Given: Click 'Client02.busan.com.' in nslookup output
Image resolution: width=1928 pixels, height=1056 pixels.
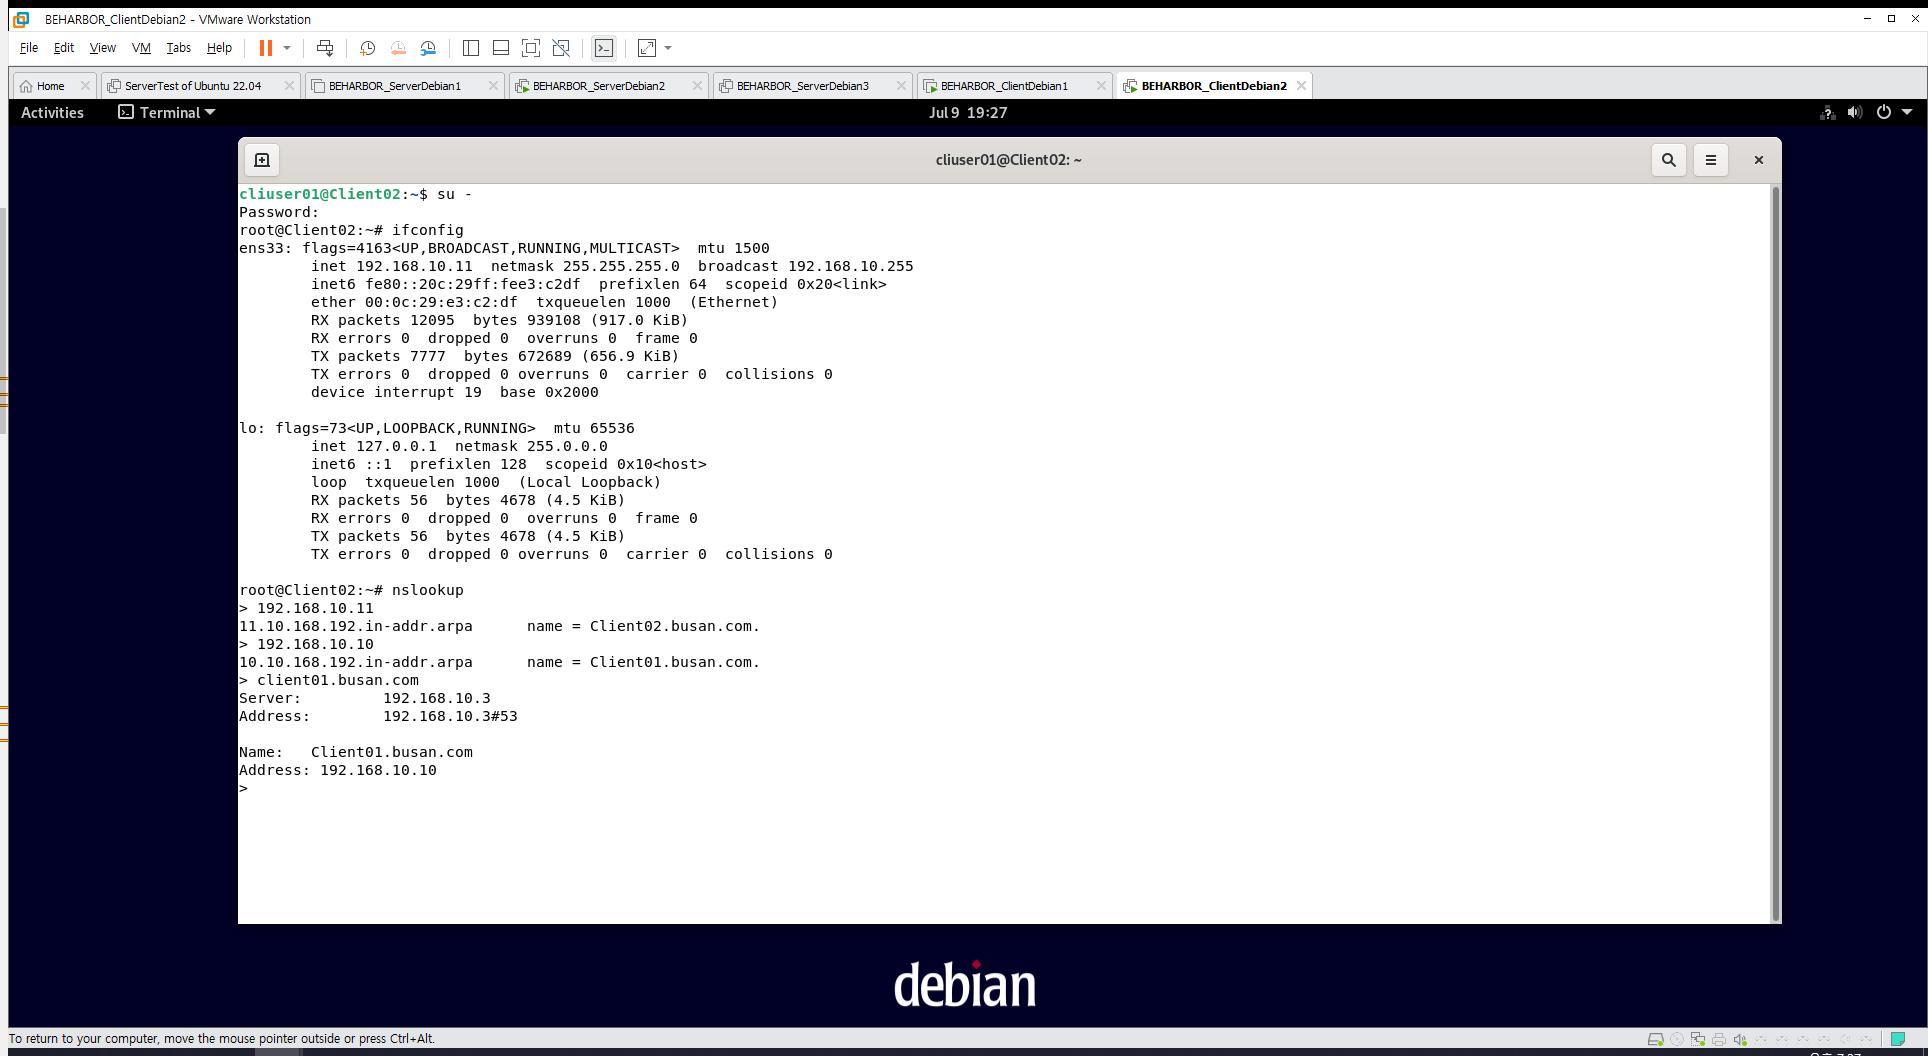Looking at the screenshot, I should click(675, 626).
